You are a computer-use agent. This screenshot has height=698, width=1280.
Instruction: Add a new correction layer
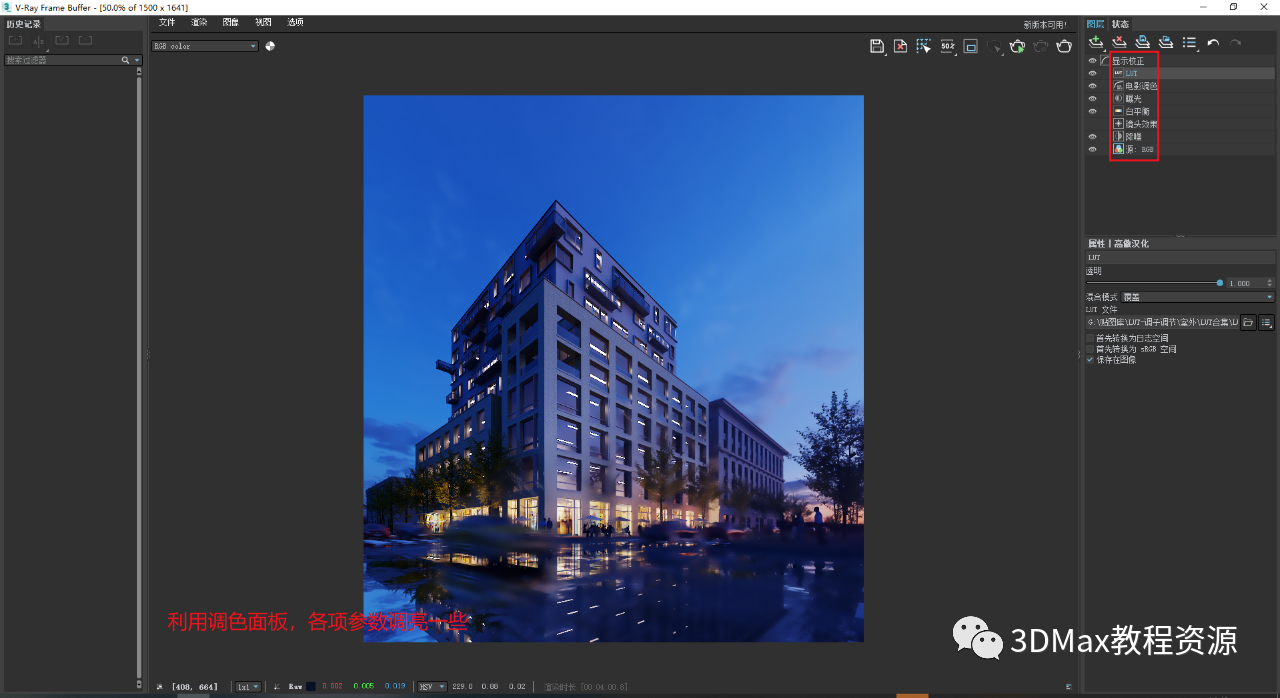click(x=1094, y=41)
